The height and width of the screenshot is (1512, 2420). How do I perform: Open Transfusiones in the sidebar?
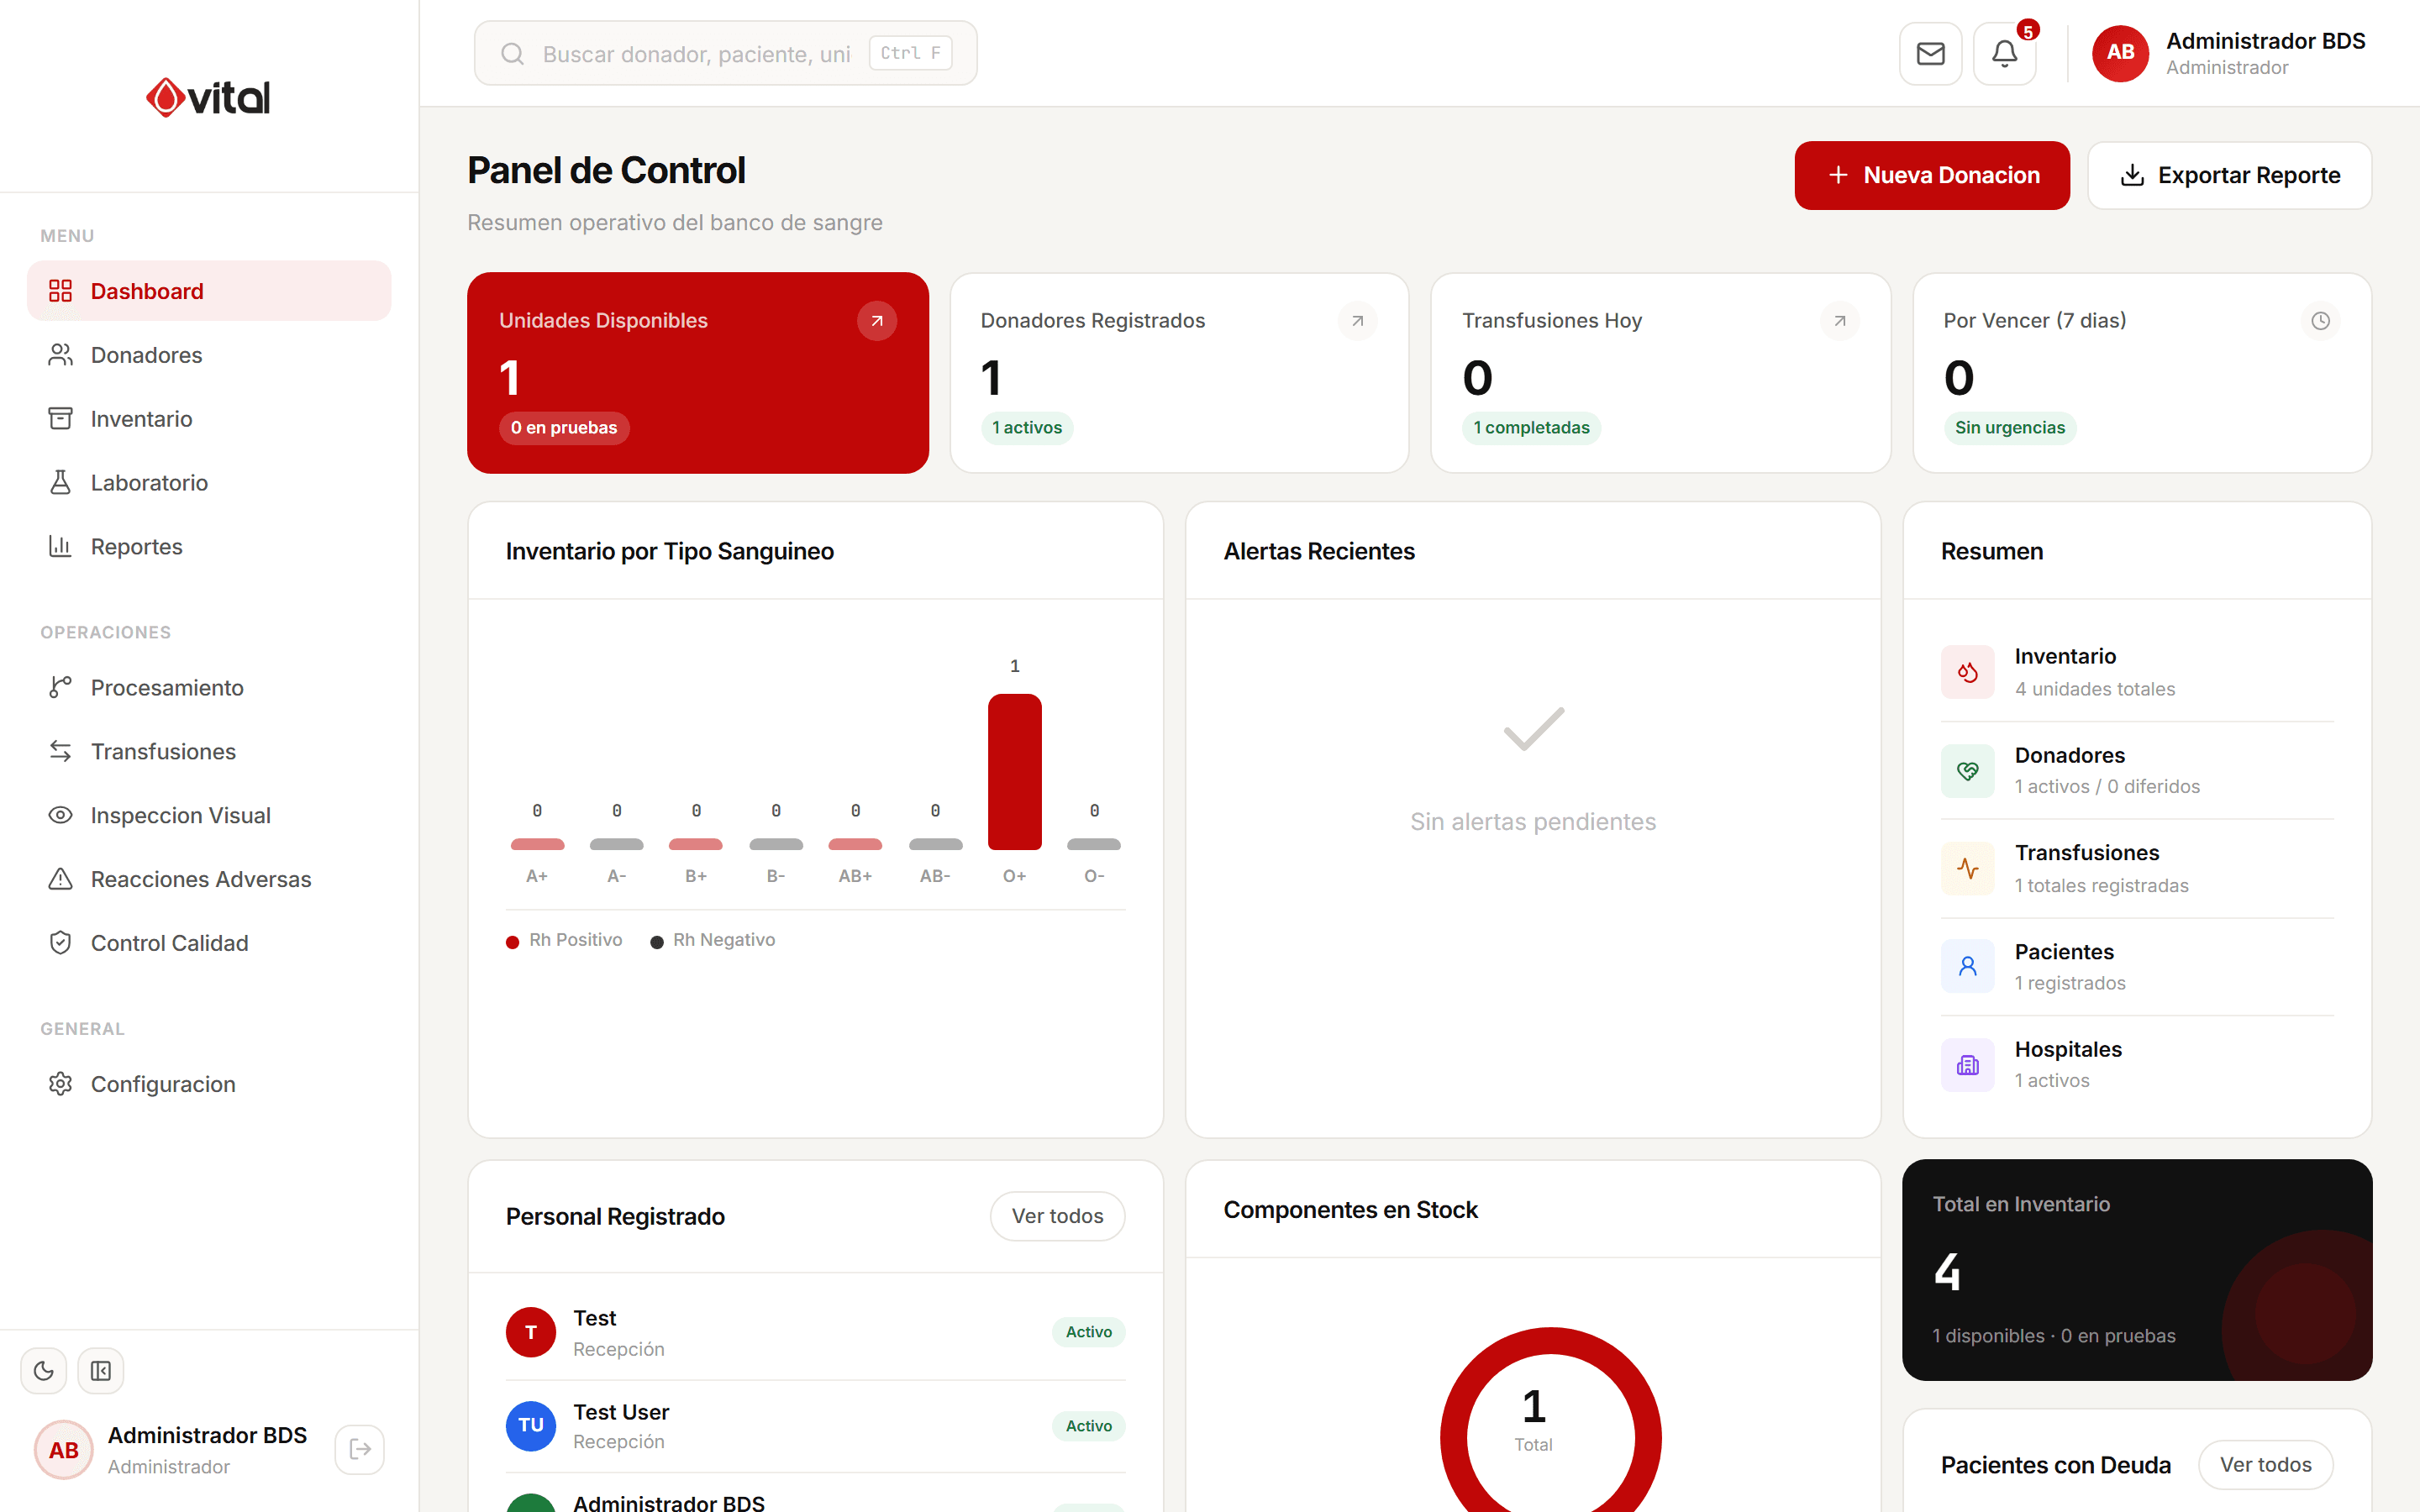(x=209, y=752)
